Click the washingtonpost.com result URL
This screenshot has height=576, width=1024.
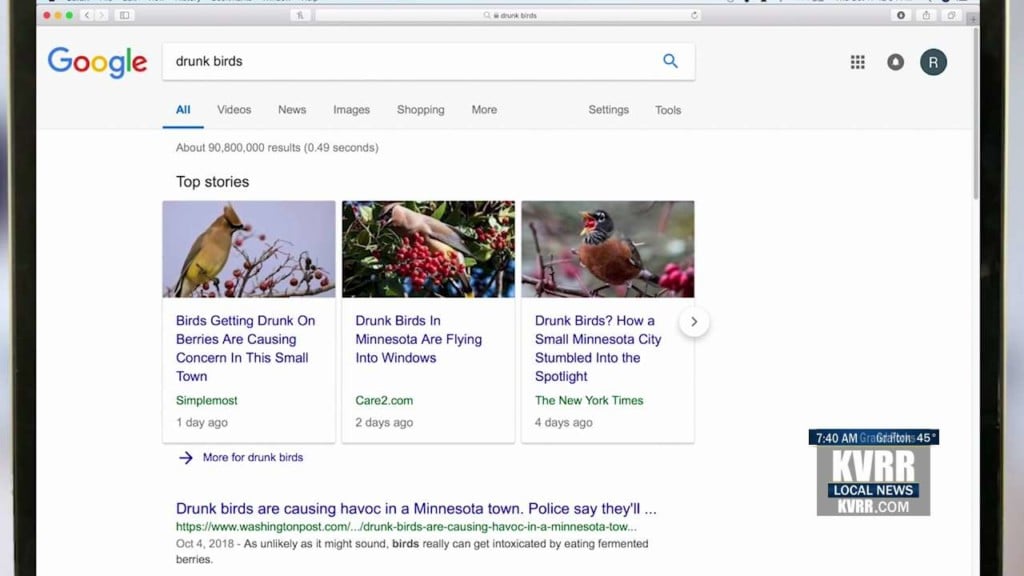pos(406,526)
